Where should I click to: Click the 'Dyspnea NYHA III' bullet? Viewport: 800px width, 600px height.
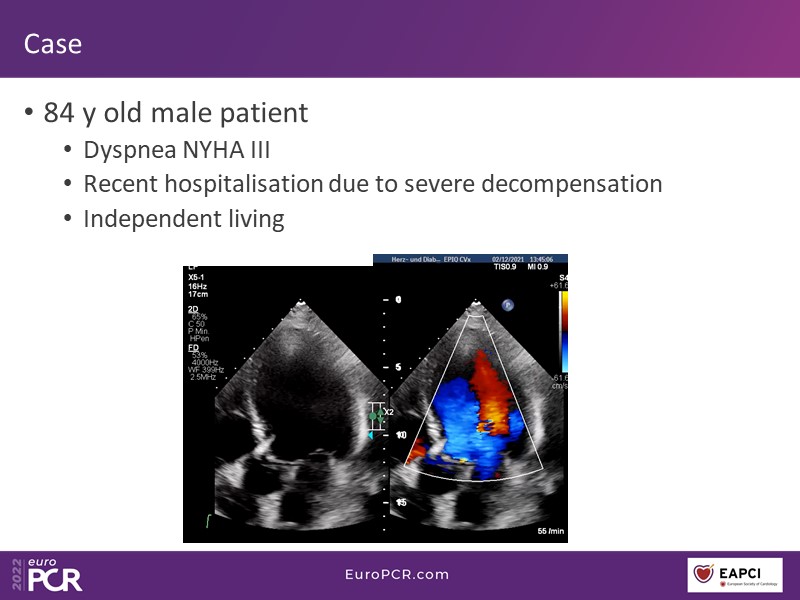(175, 151)
